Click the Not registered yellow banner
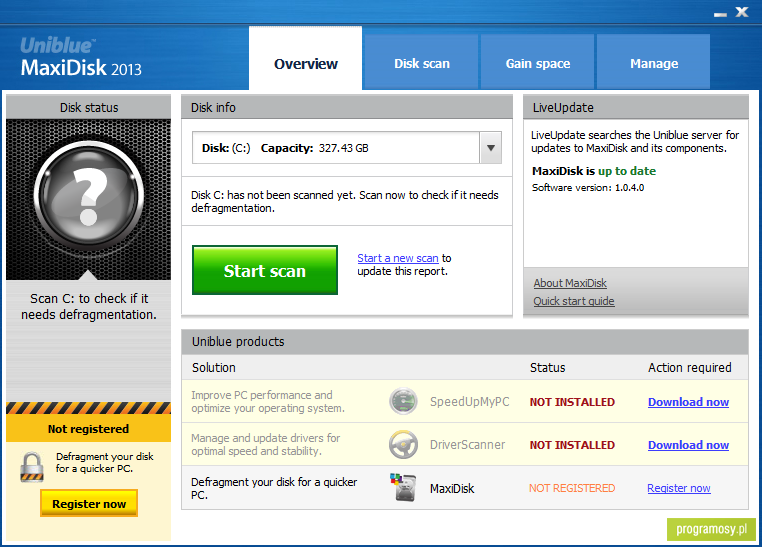Viewport: 762px width, 547px height. click(88, 428)
